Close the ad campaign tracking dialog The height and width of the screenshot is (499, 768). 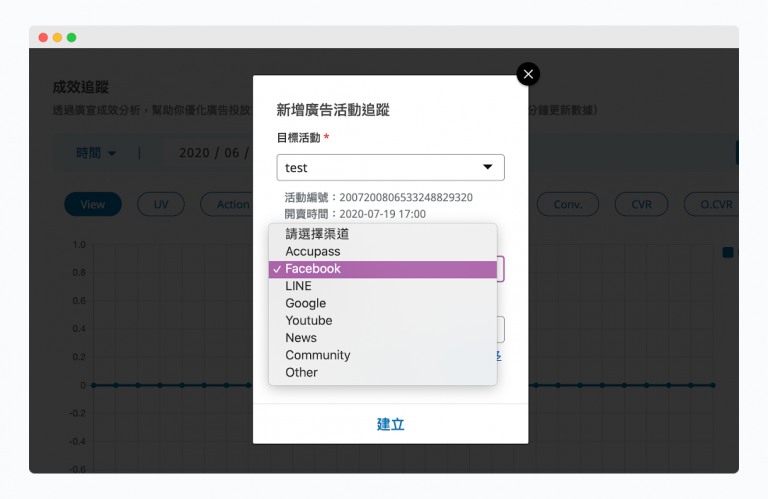pyautogui.click(x=528, y=74)
